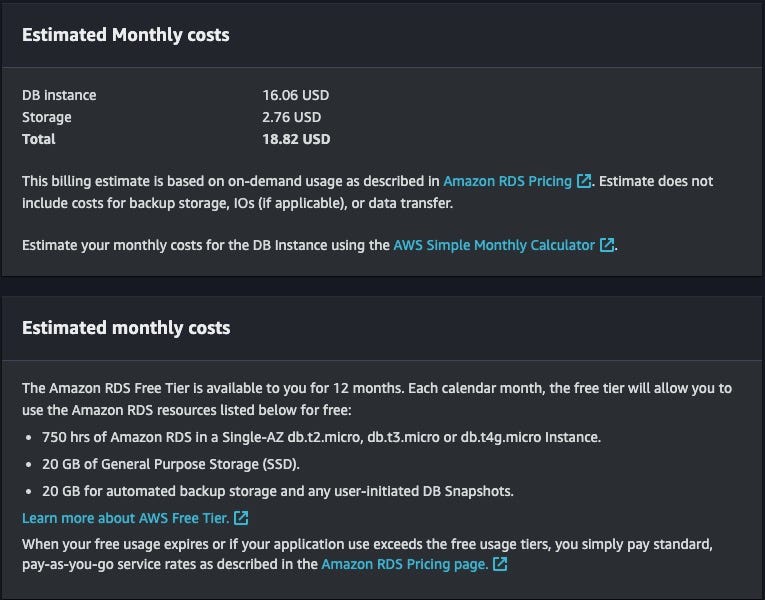Open the Amazon RDS Pricing link in billing estimate
The image size is (765, 600).
tap(507, 181)
